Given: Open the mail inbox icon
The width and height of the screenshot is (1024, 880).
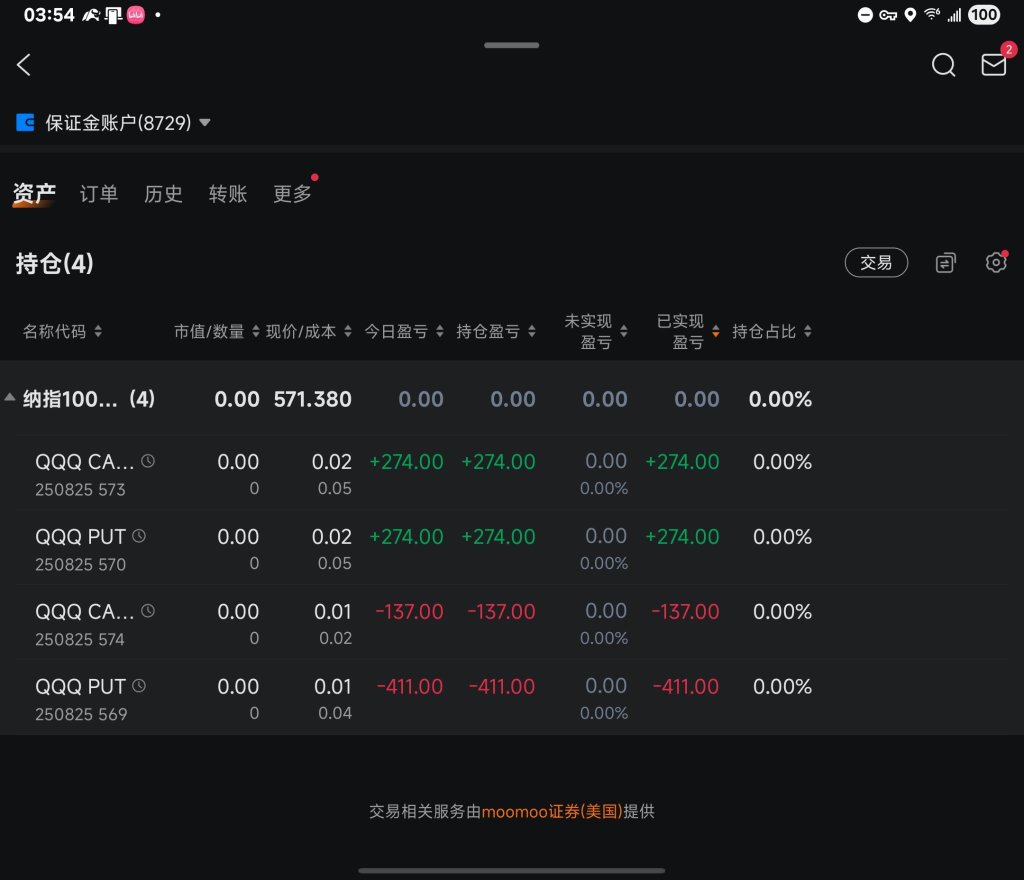Looking at the screenshot, I should click(x=993, y=65).
